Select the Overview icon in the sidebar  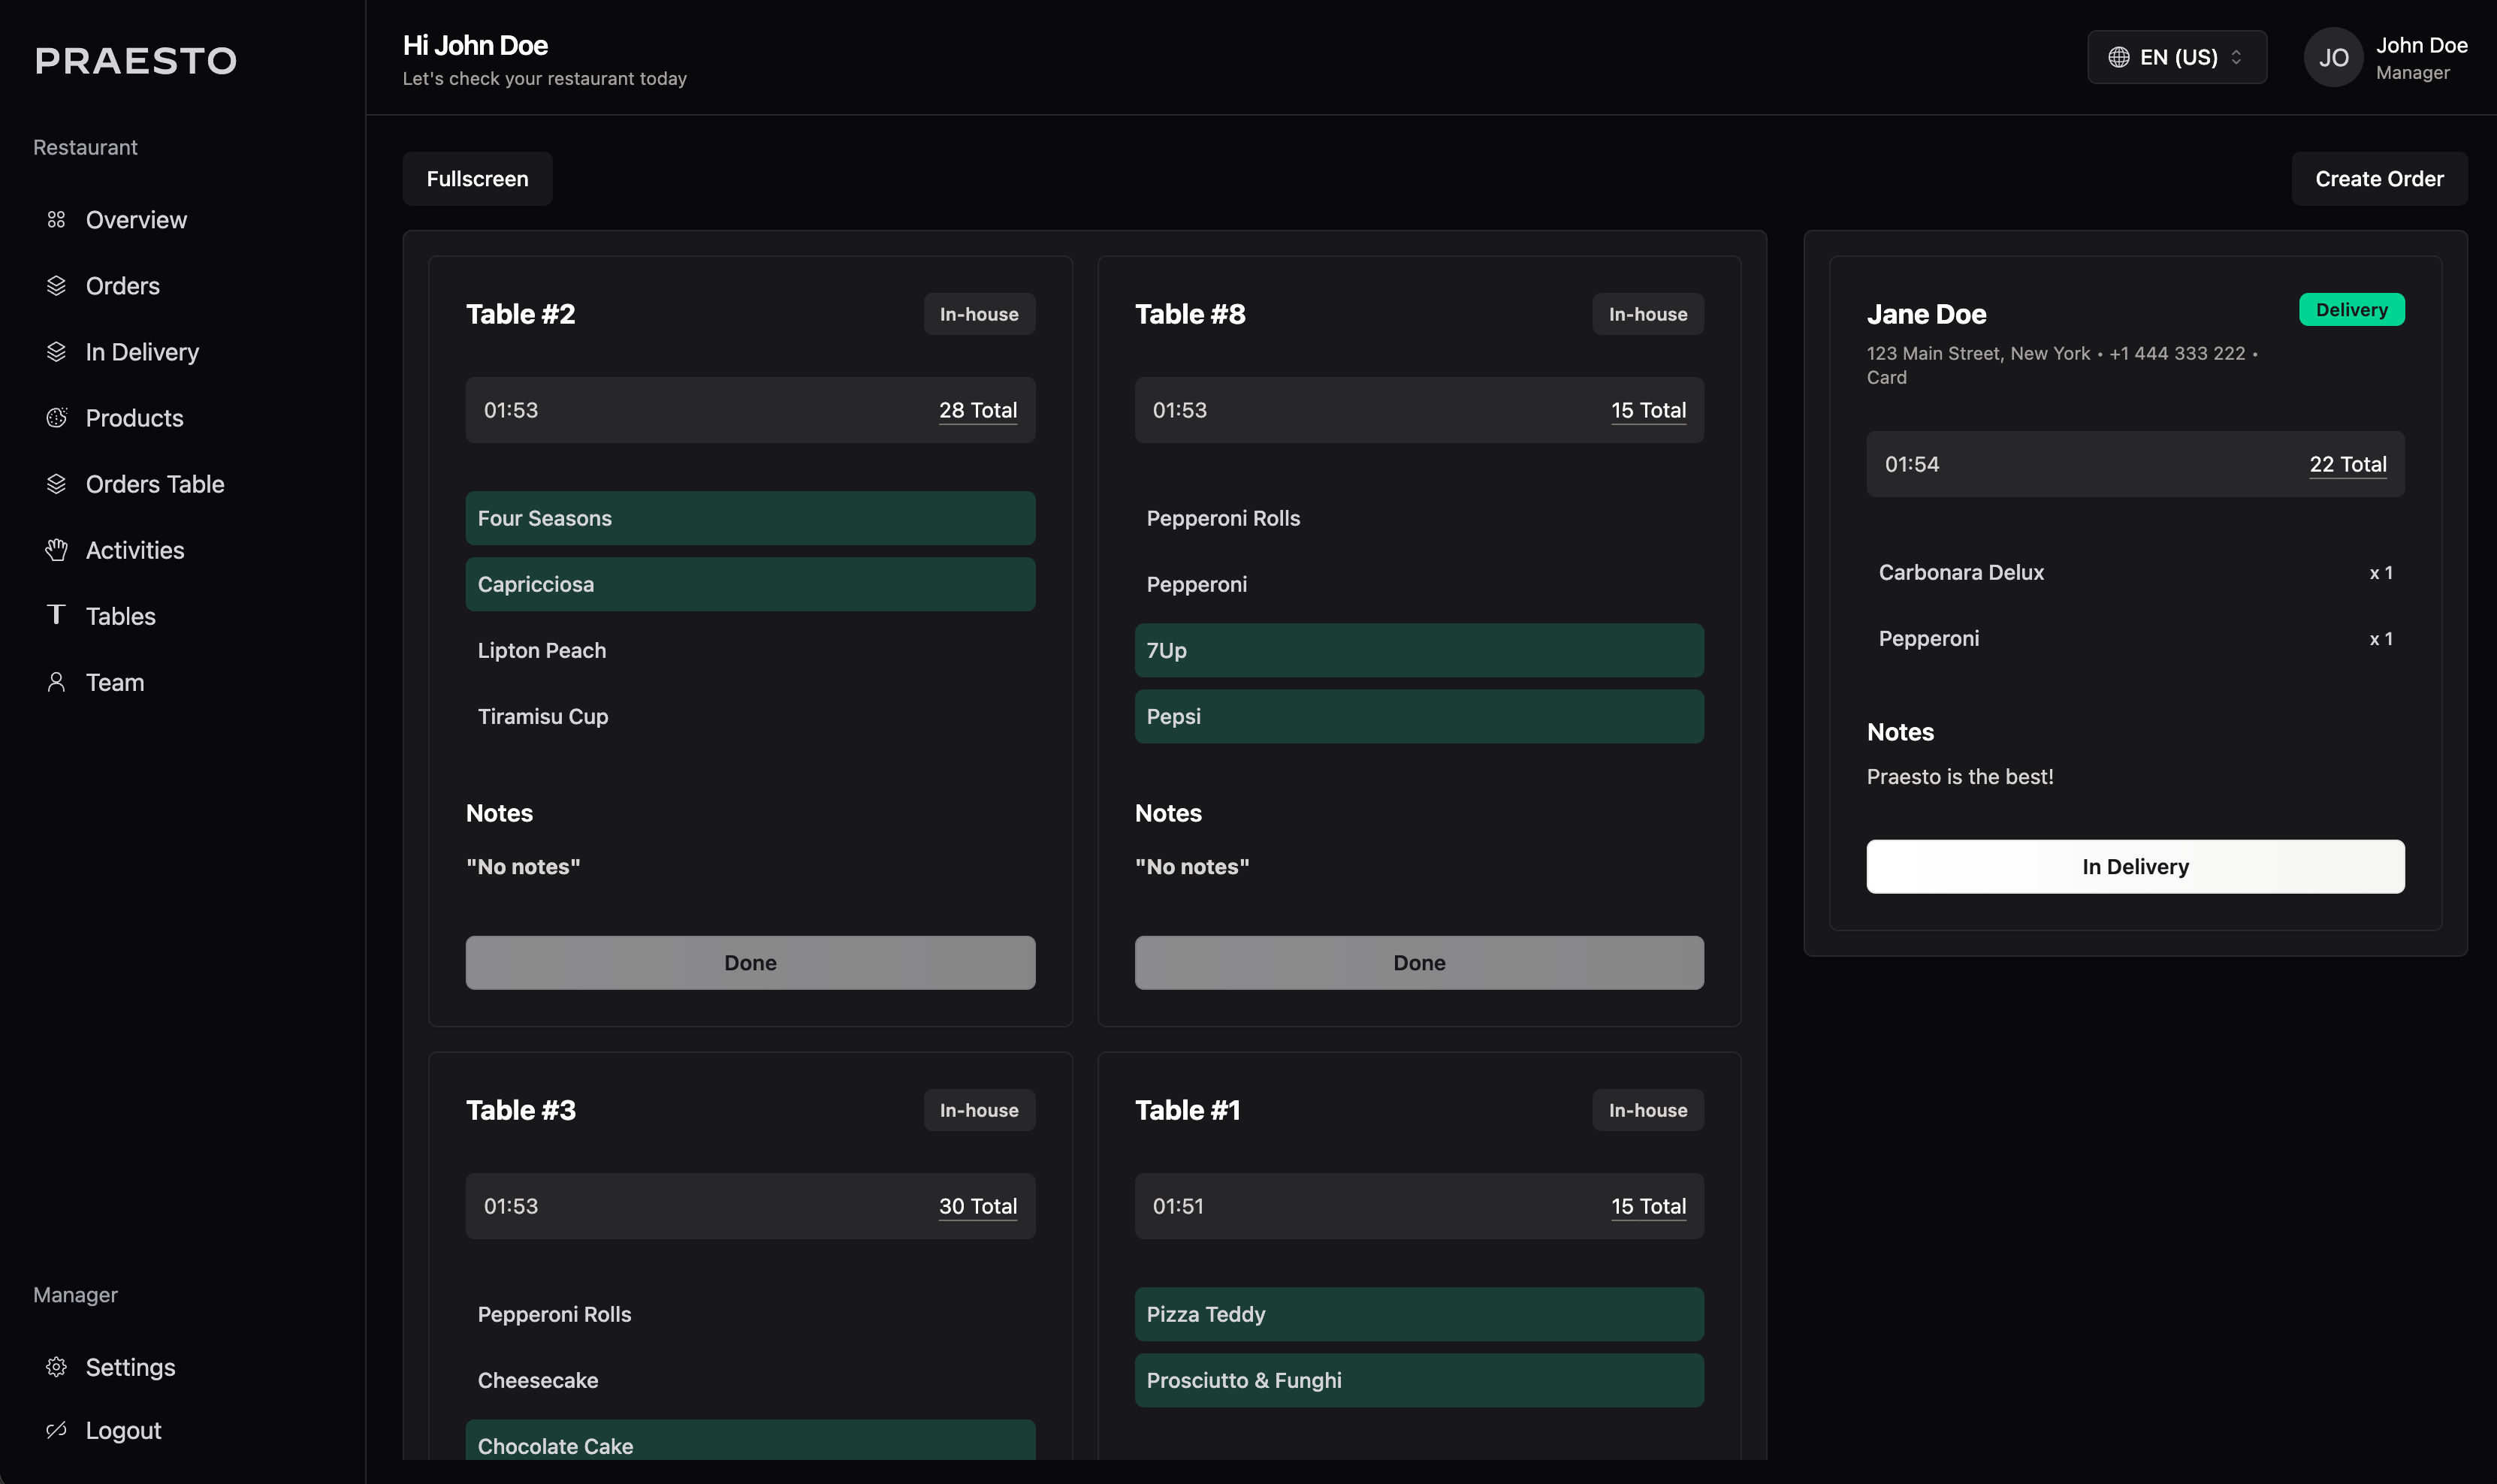(57, 219)
